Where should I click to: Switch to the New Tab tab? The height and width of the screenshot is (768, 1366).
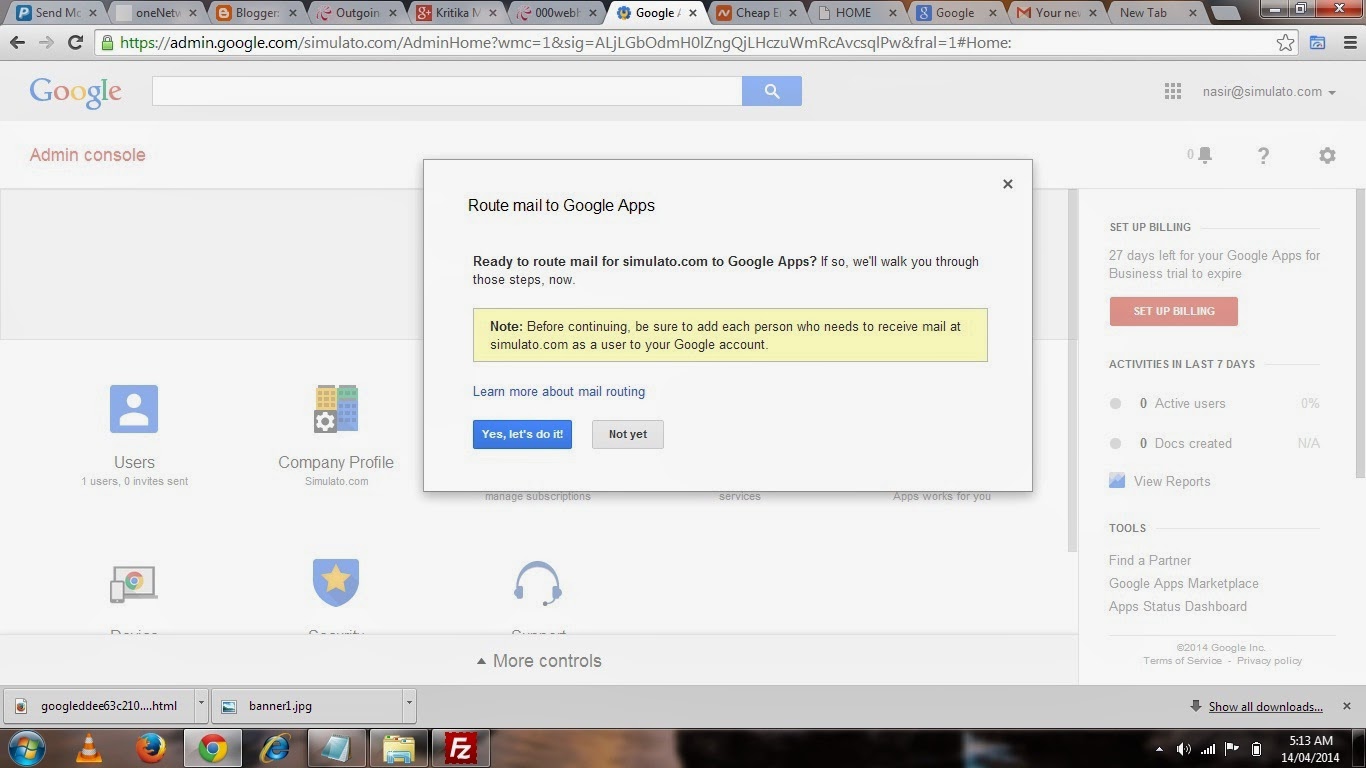click(x=1153, y=13)
